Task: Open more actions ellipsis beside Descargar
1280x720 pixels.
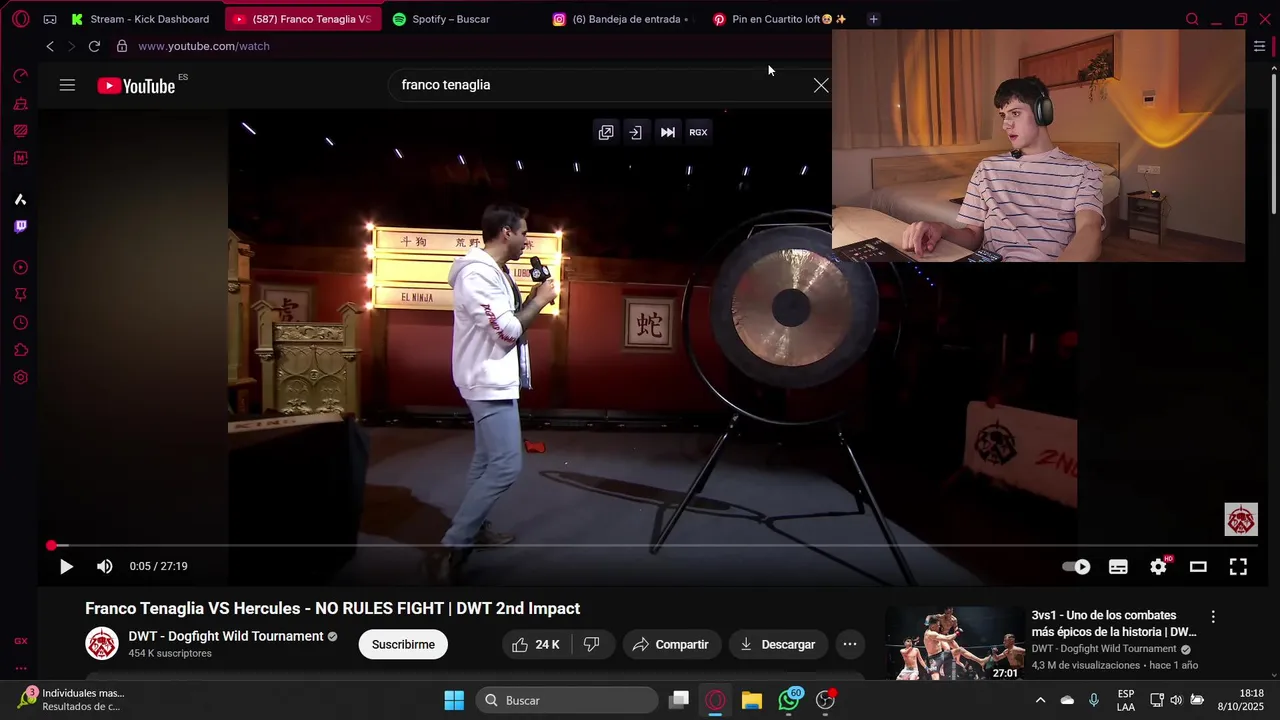Action: pyautogui.click(x=850, y=645)
